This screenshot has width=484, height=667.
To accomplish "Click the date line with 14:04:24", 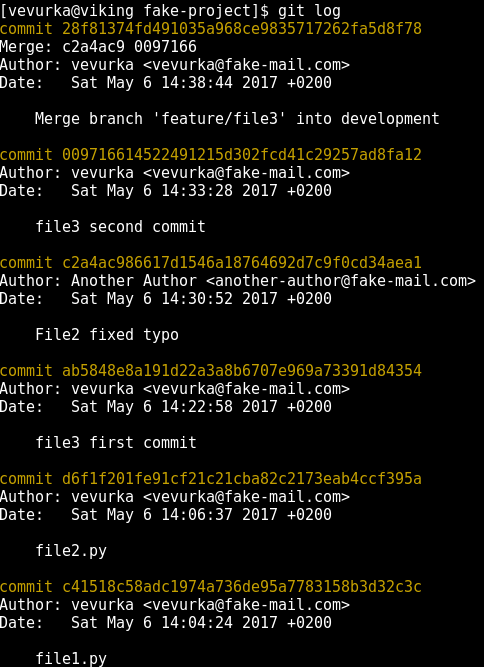I will tap(166, 623).
